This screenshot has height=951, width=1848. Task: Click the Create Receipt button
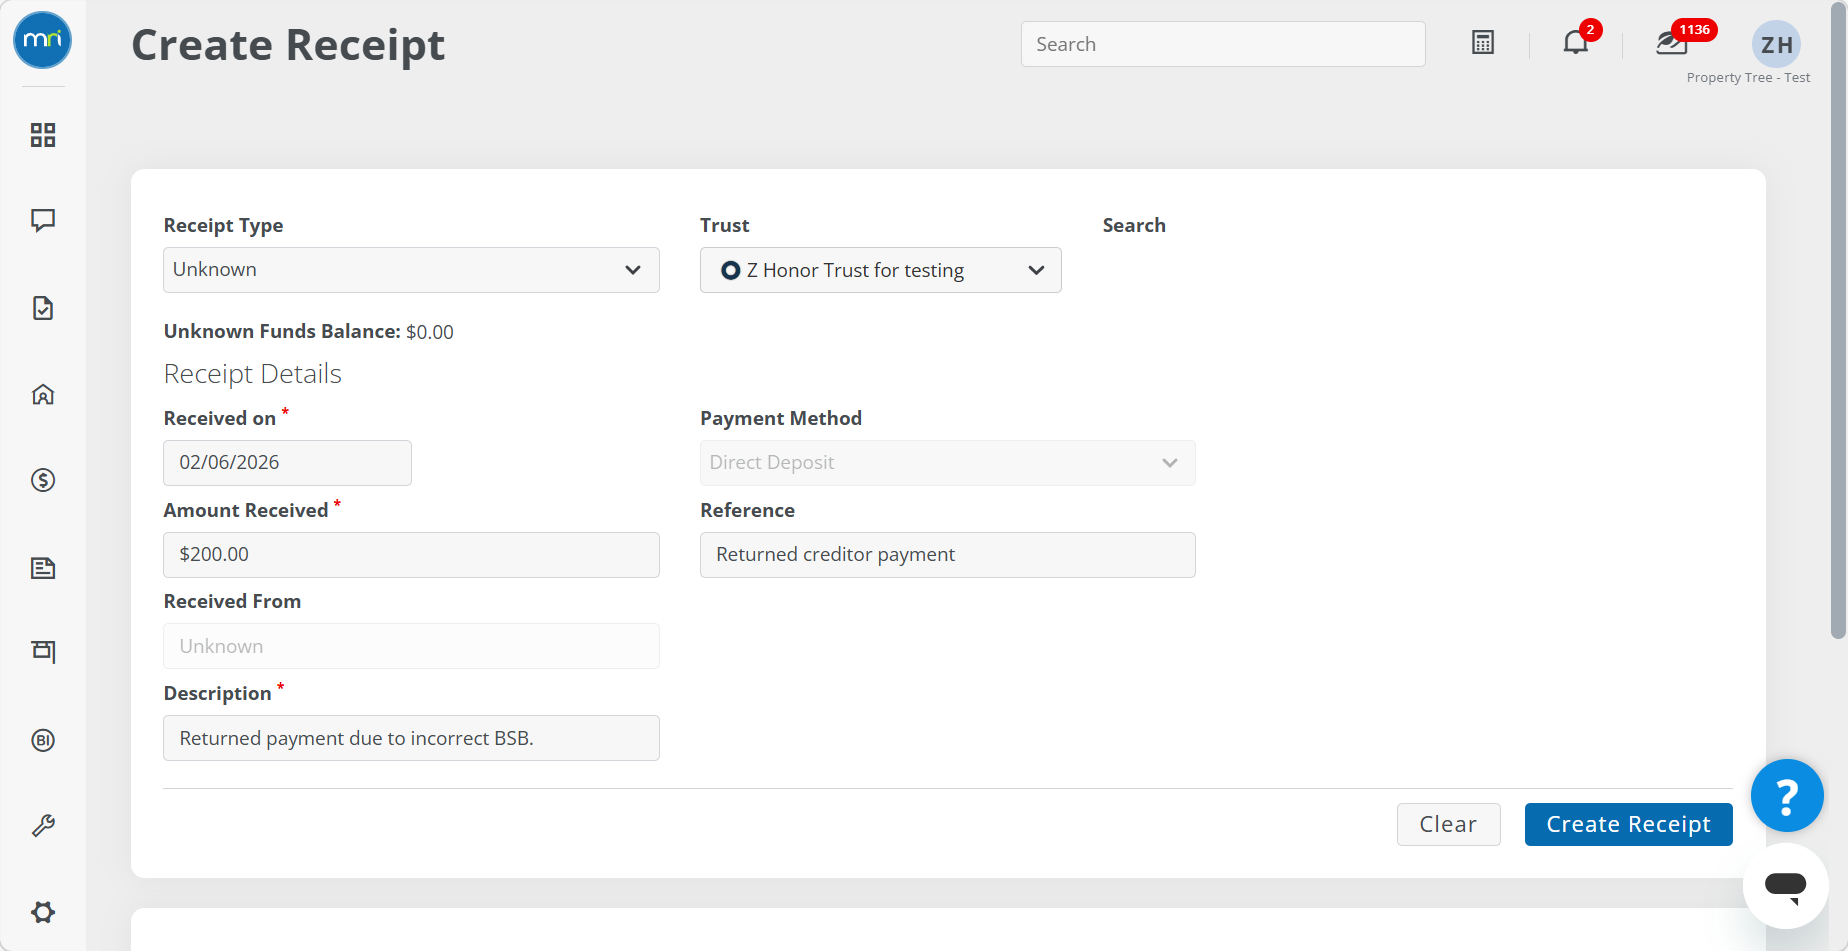pyautogui.click(x=1628, y=824)
